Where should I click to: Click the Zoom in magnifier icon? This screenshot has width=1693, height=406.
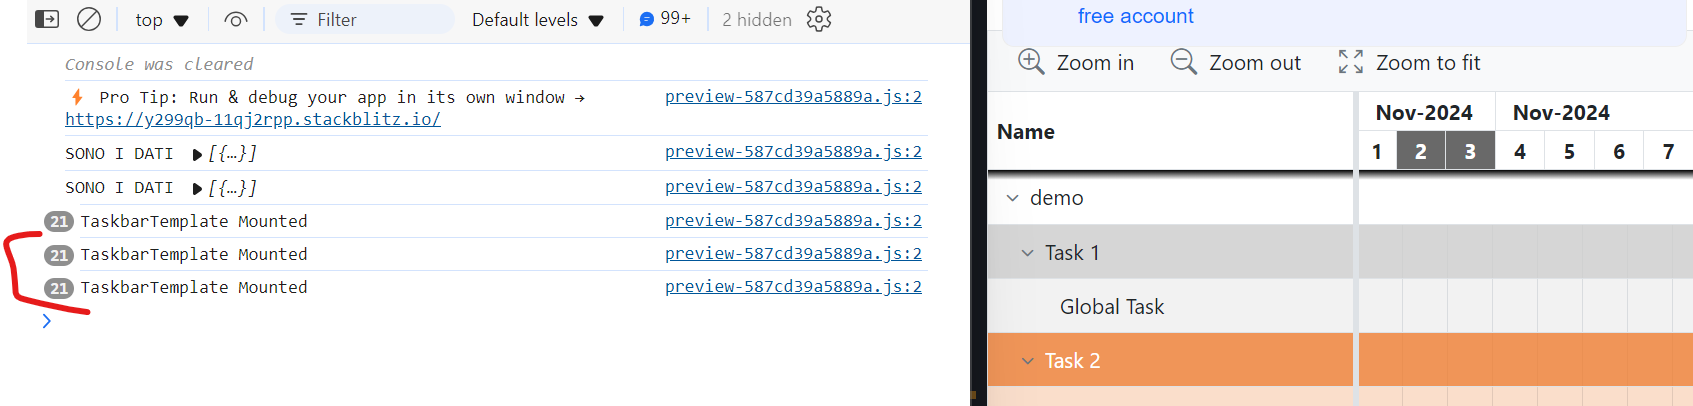tap(1031, 62)
